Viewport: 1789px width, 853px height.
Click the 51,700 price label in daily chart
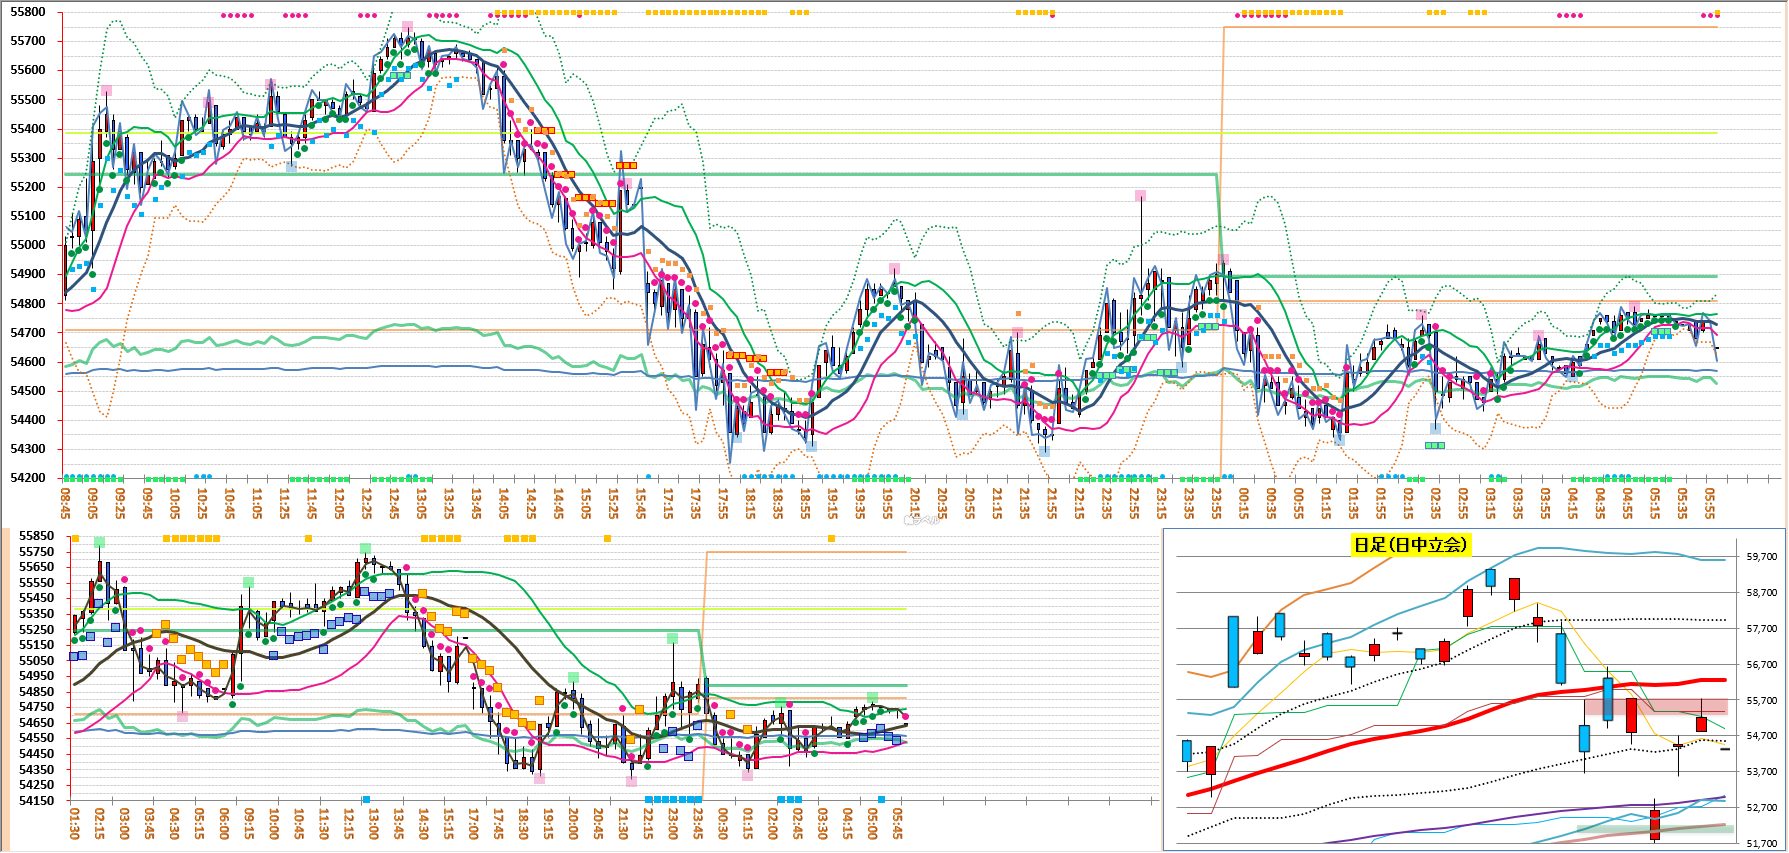1761,844
